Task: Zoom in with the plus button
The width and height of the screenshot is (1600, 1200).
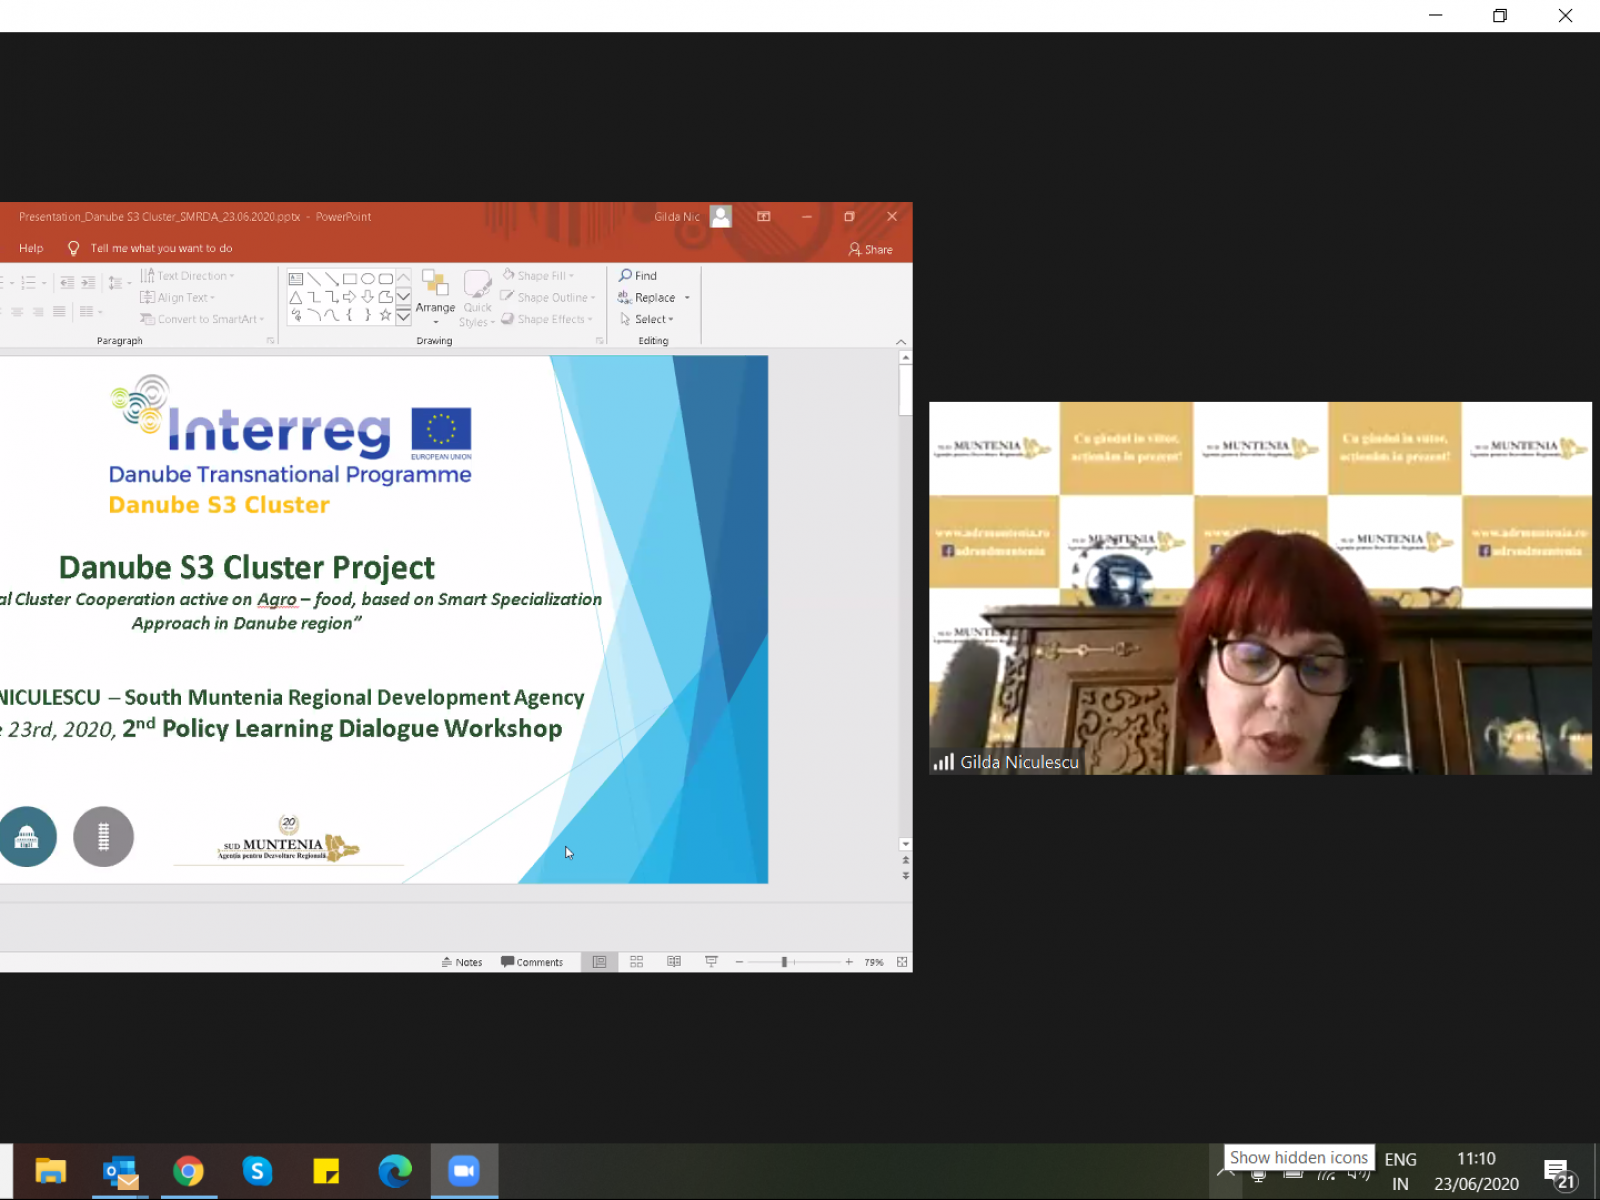Action: click(x=848, y=962)
